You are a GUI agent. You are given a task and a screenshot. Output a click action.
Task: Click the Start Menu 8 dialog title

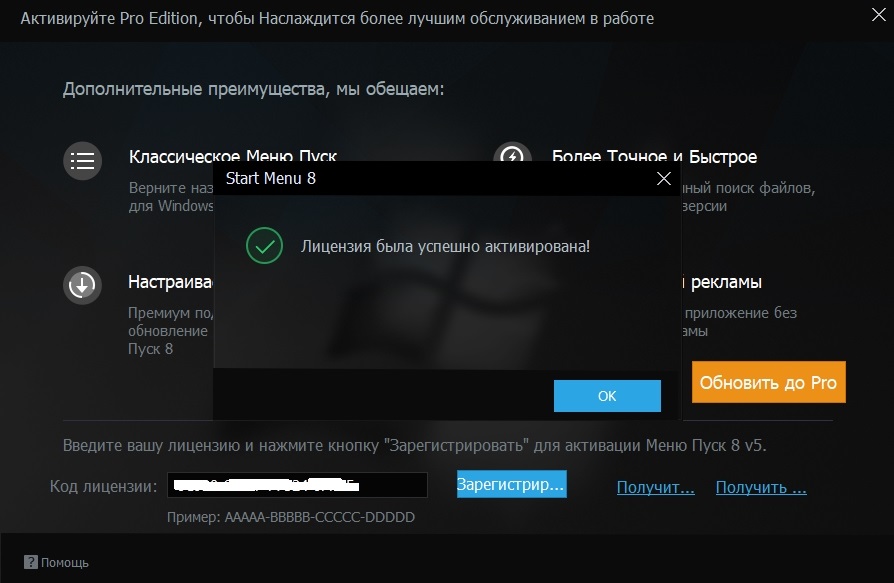point(271,178)
